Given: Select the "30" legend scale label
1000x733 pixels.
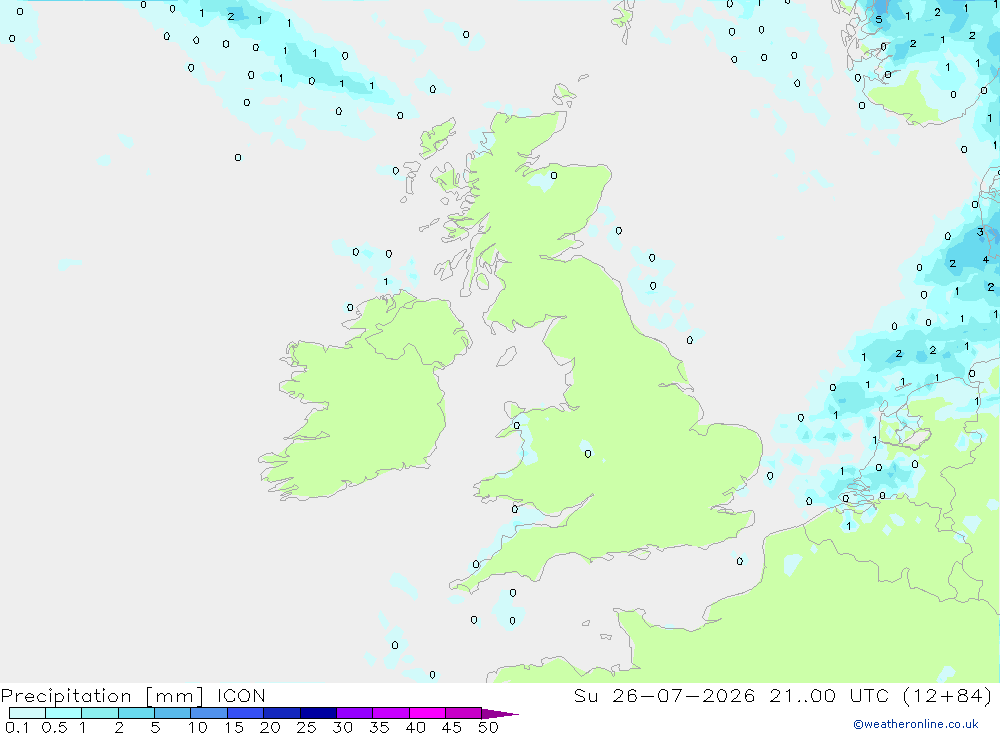Looking at the screenshot, I should pos(343,727).
